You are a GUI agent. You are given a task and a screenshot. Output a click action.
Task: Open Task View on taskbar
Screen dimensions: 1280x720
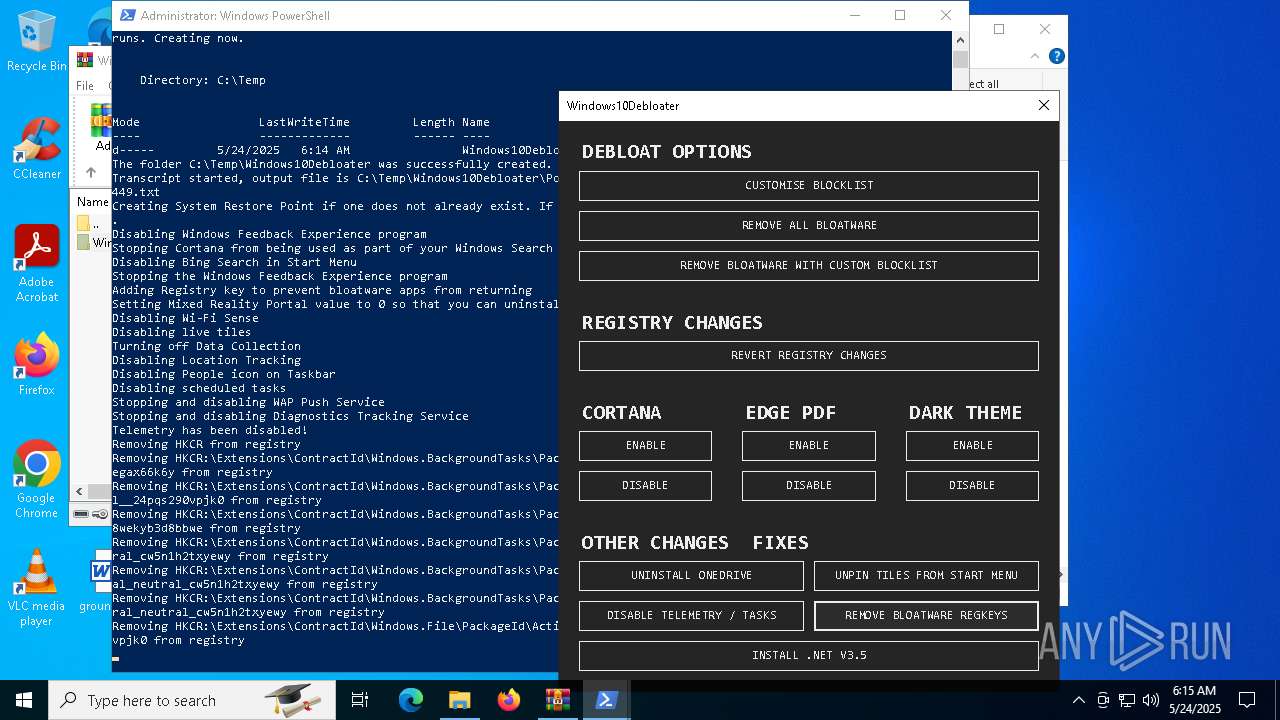click(x=360, y=700)
